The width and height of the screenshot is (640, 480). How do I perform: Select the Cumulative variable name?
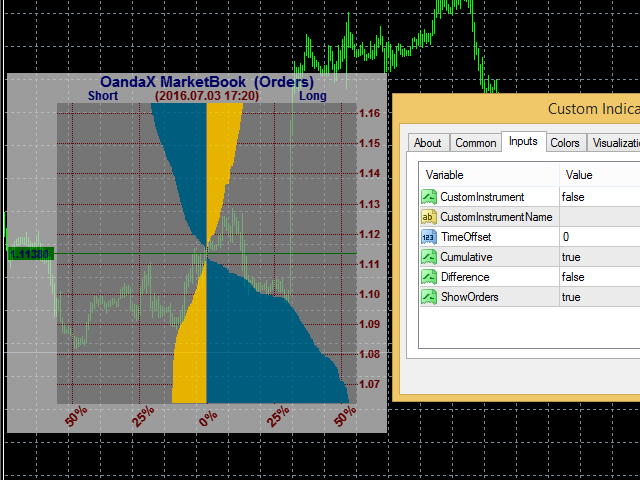click(466, 257)
